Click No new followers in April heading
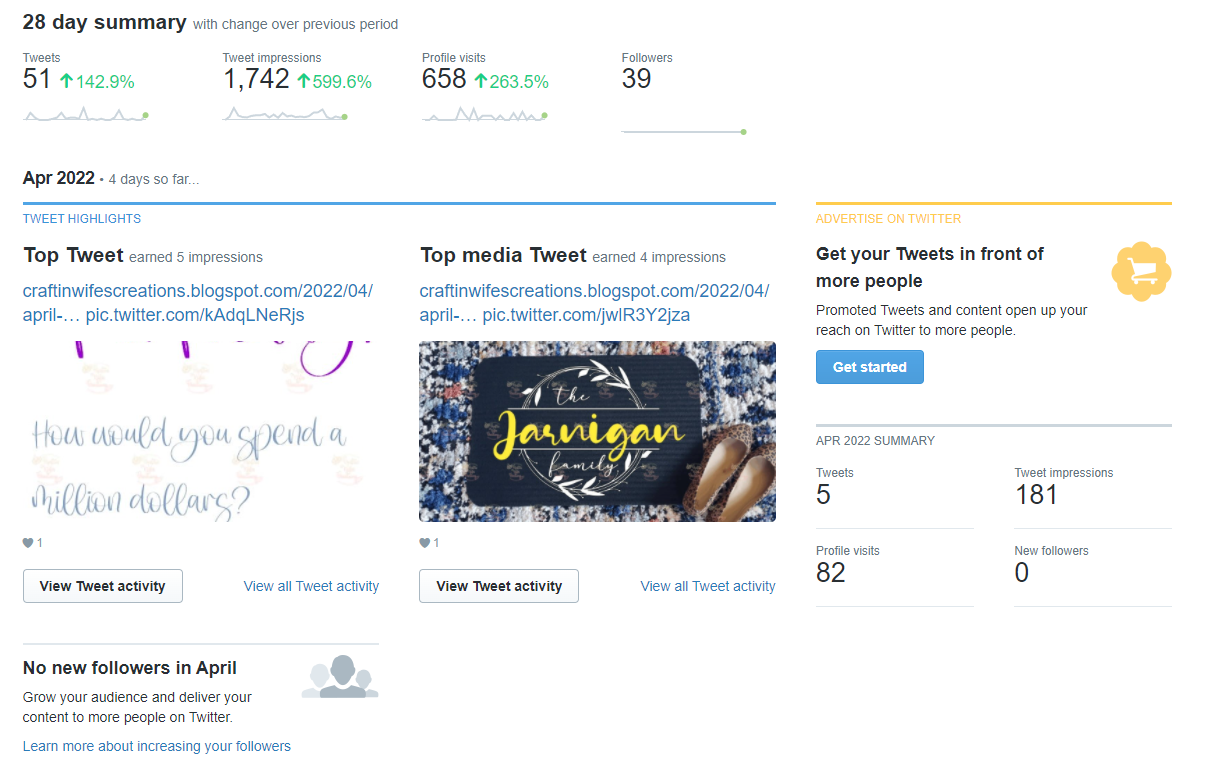The height and width of the screenshot is (770, 1223). point(130,668)
